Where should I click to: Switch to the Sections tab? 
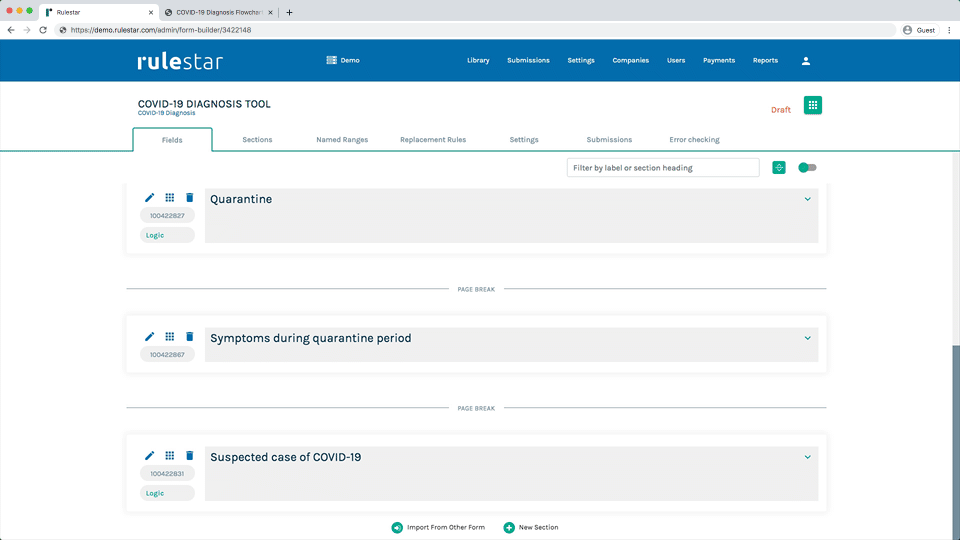pos(257,140)
